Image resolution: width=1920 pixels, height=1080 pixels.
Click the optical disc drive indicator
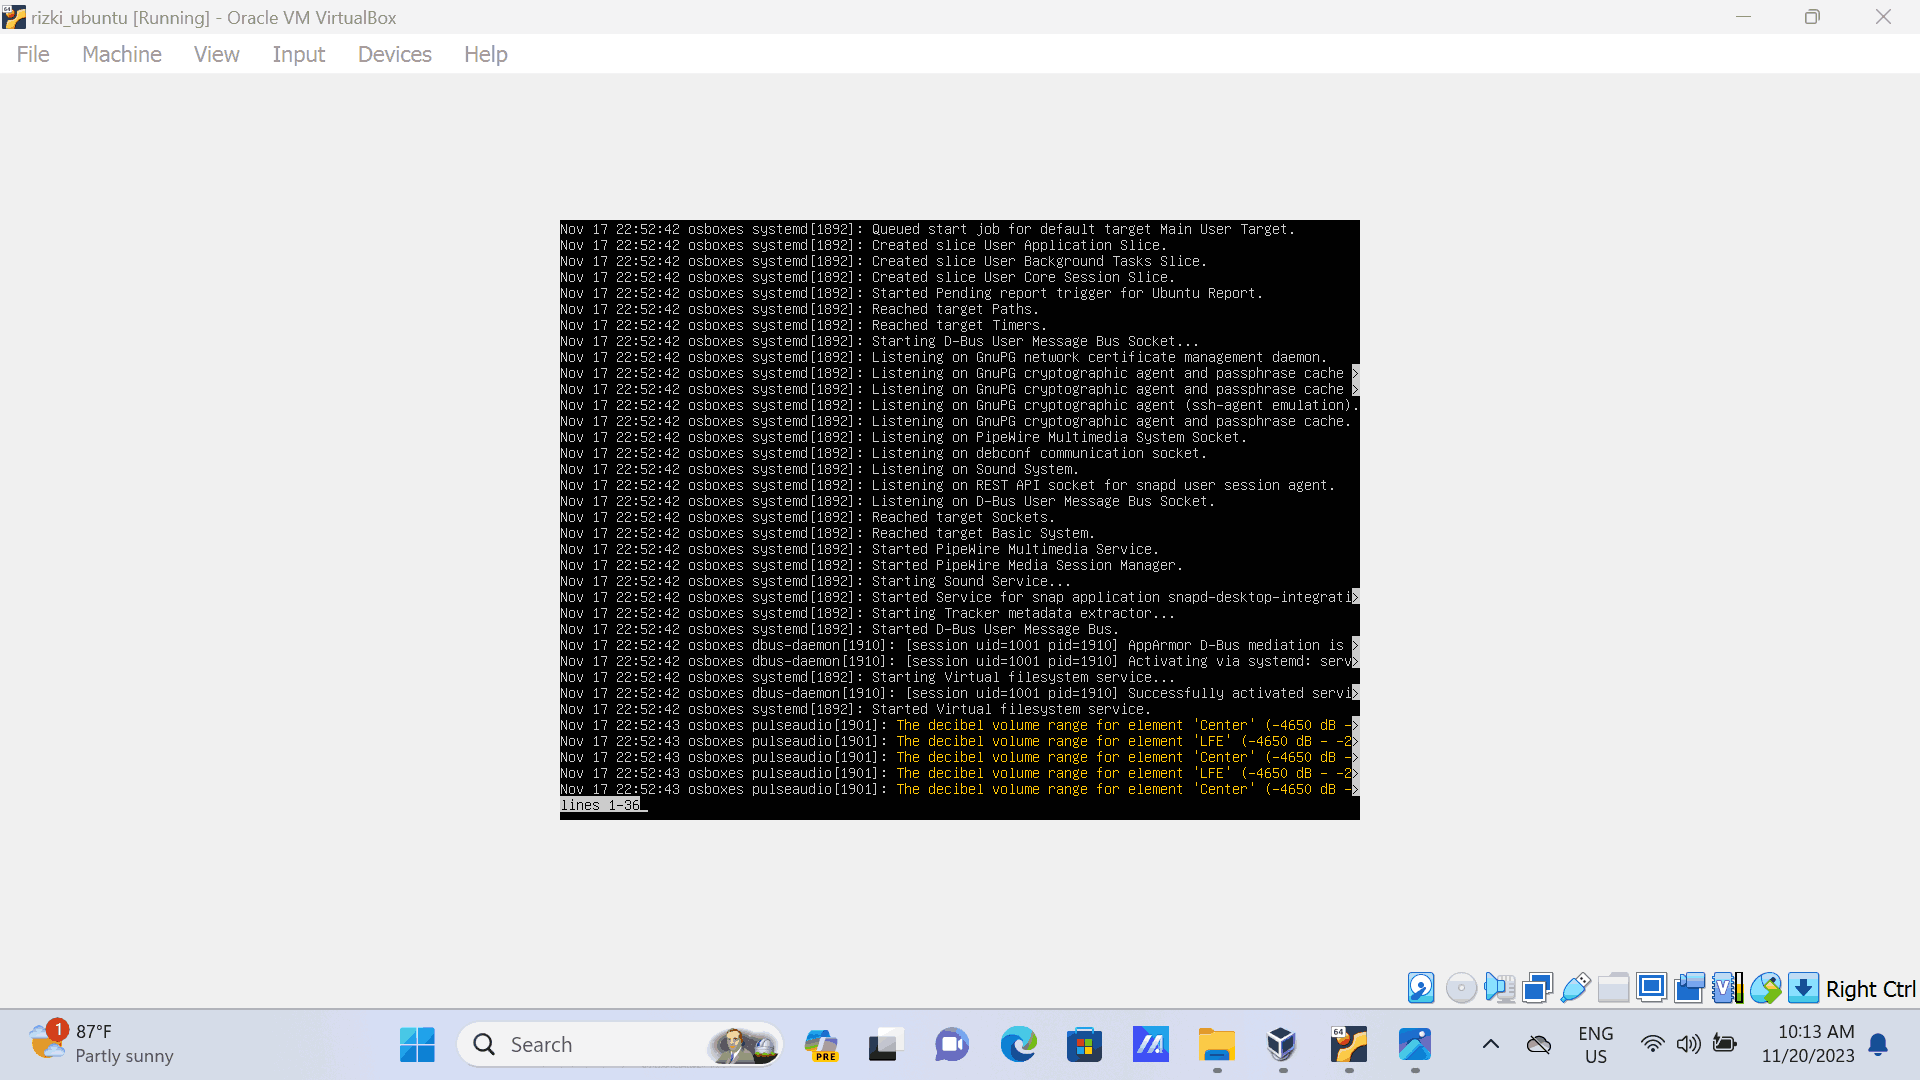point(1460,988)
